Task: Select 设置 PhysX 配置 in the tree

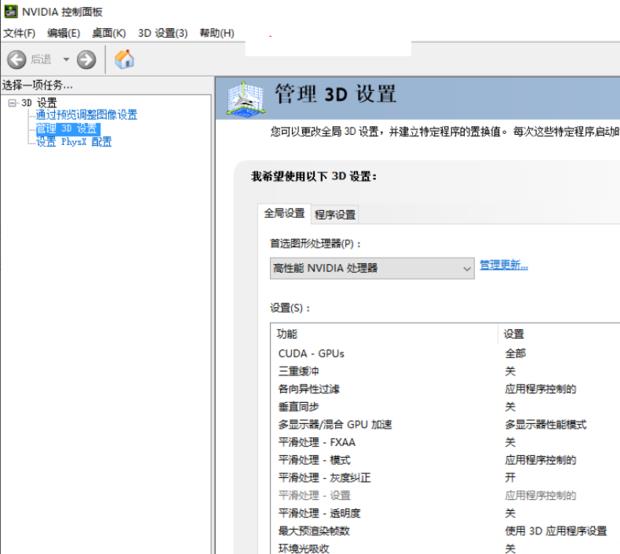Action: point(74,142)
